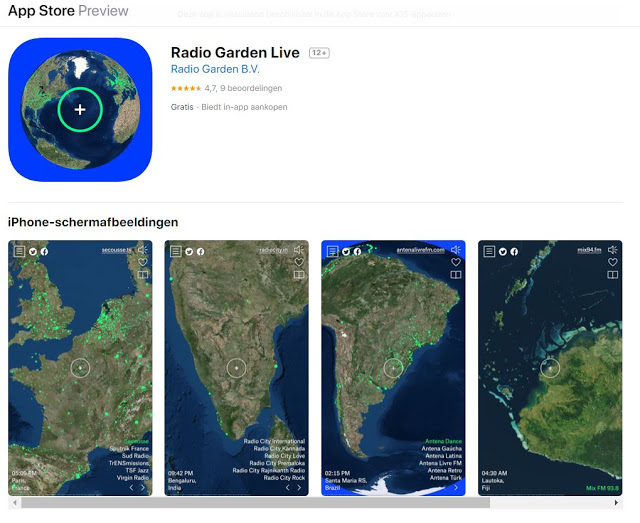Toggle the mute speaker icon in Fiji screenshot

(612, 249)
